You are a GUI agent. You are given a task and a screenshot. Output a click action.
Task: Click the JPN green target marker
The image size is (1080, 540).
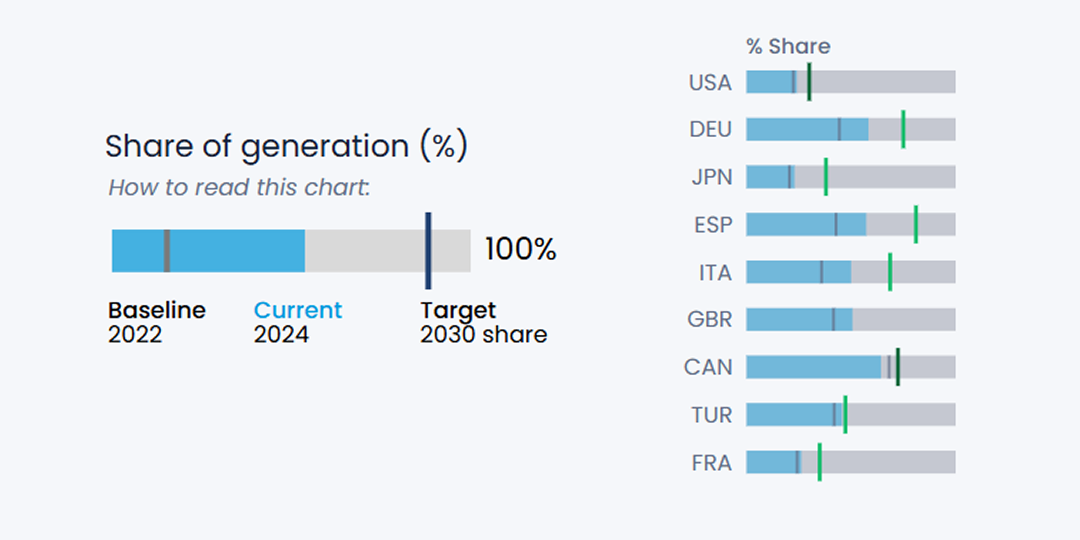(826, 178)
